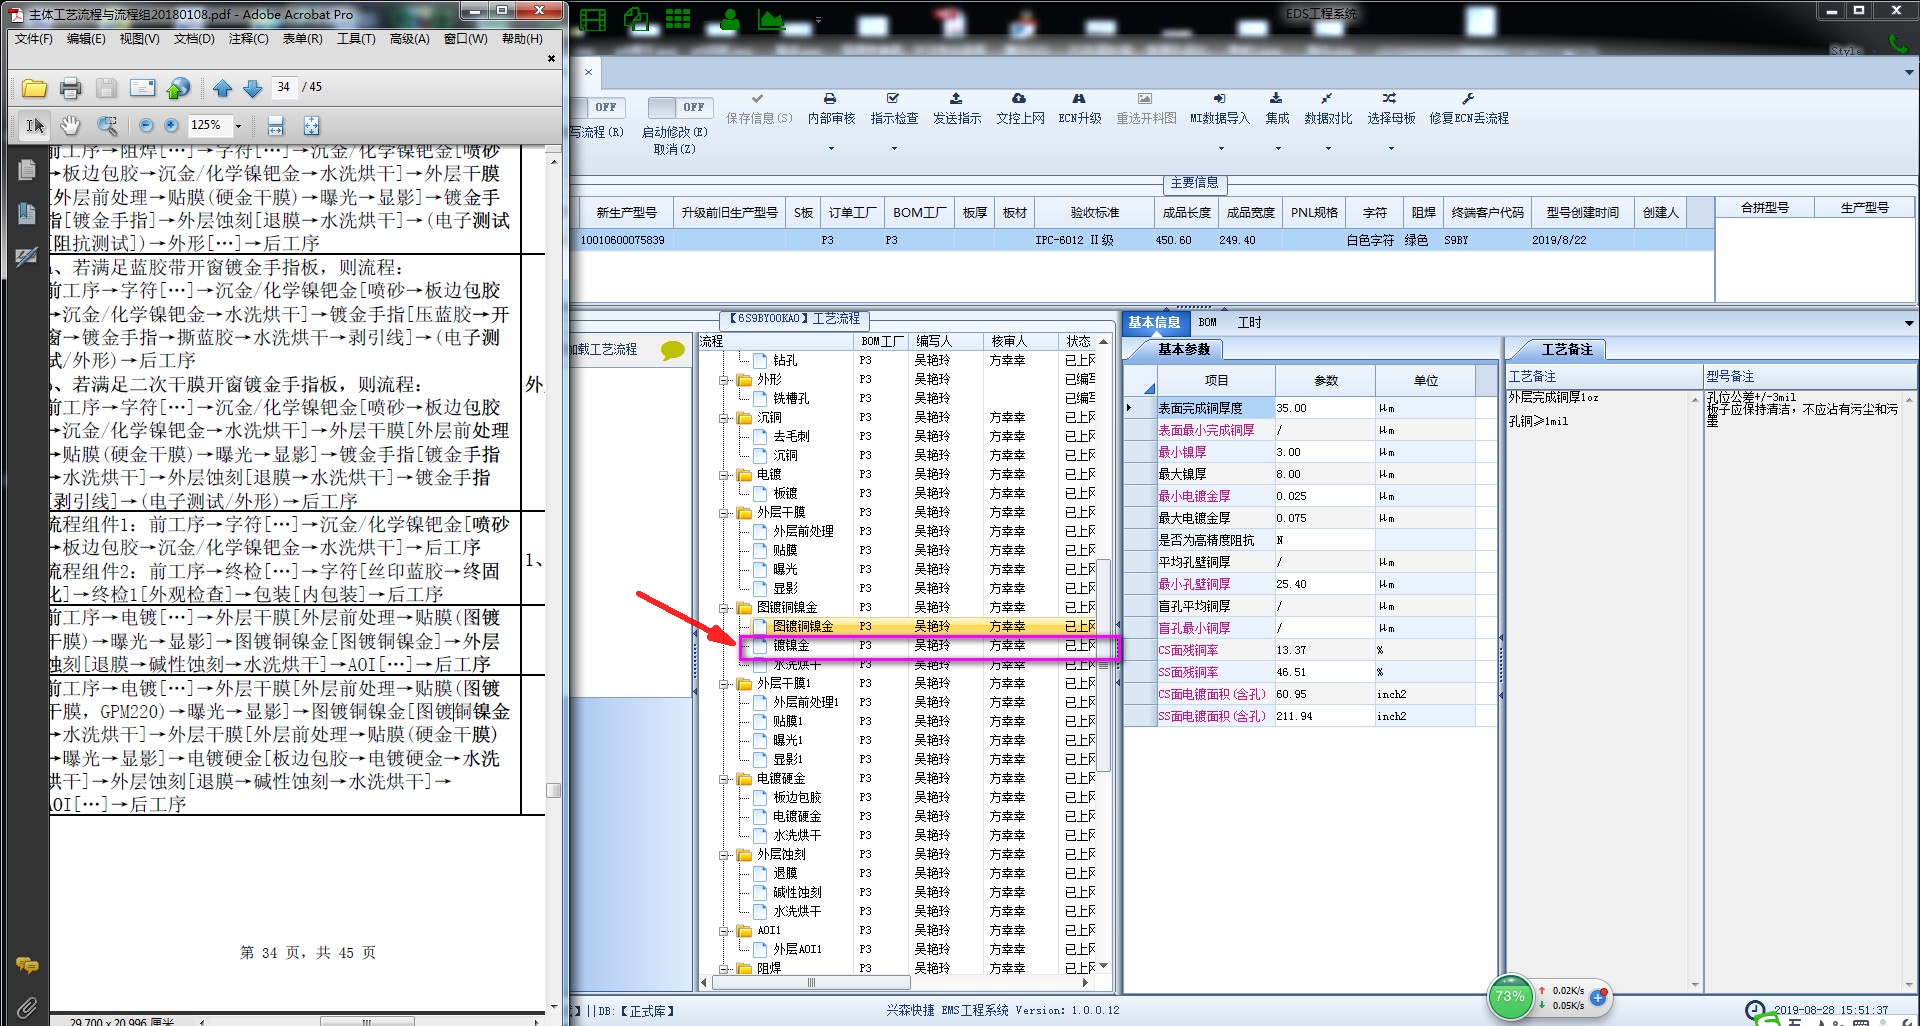Viewport: 1920px width, 1026px height.
Task: Choose the Acrobat text select tool
Action: coord(35,125)
